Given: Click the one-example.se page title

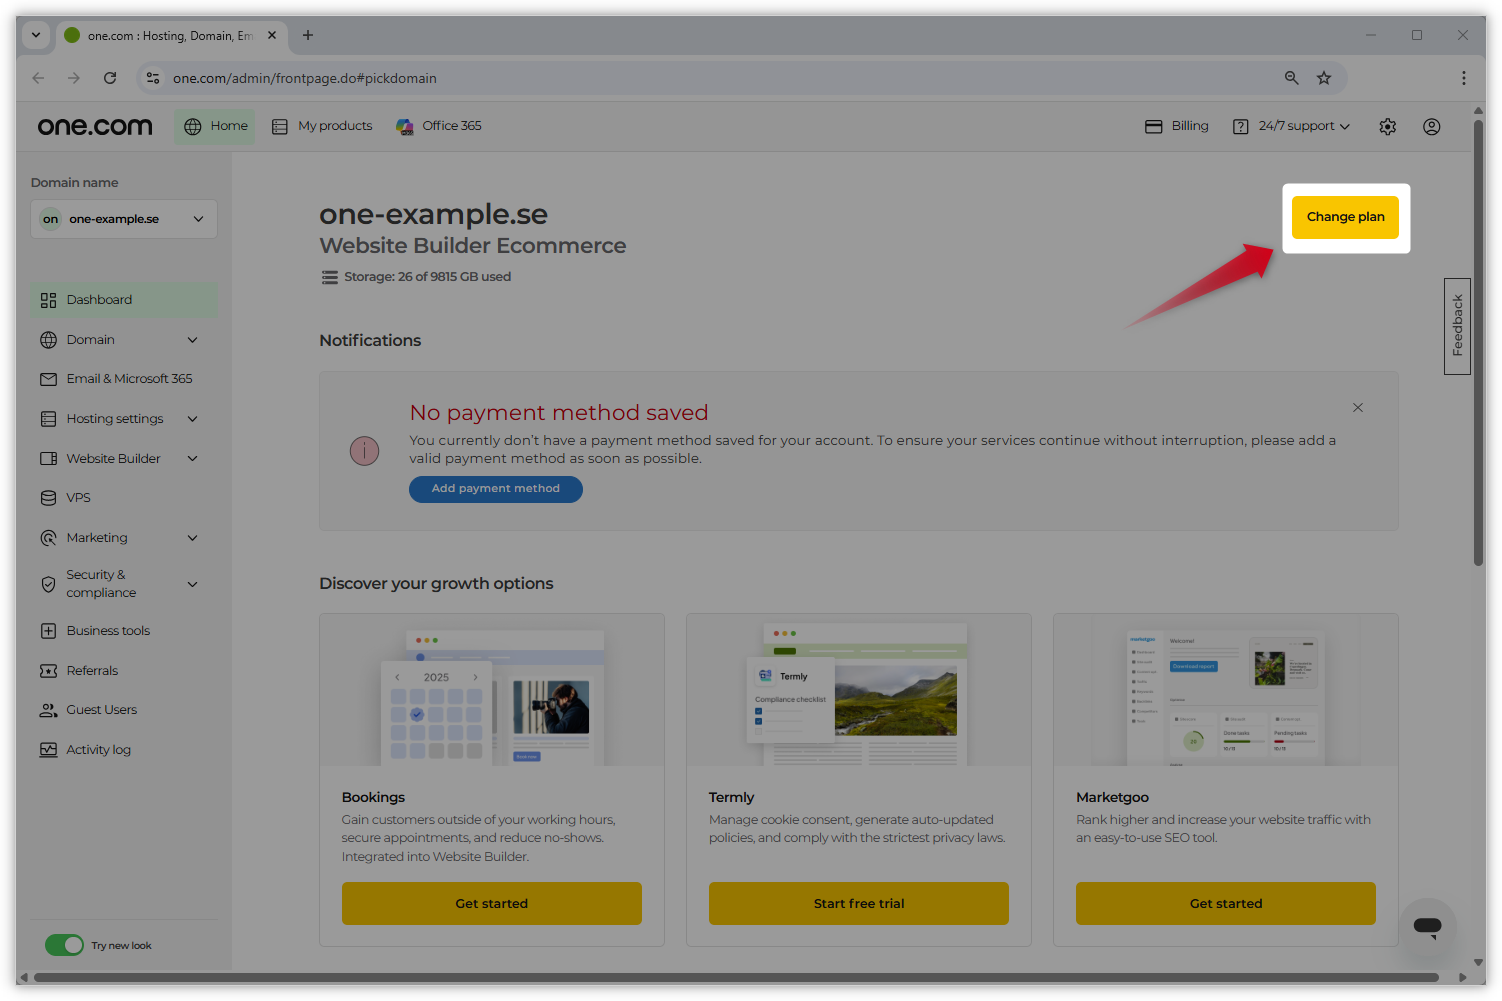Looking at the screenshot, I should 434,214.
